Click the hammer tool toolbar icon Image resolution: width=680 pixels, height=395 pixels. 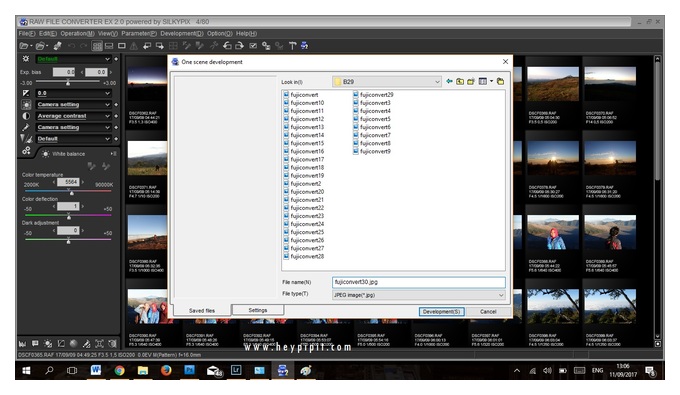[292, 46]
